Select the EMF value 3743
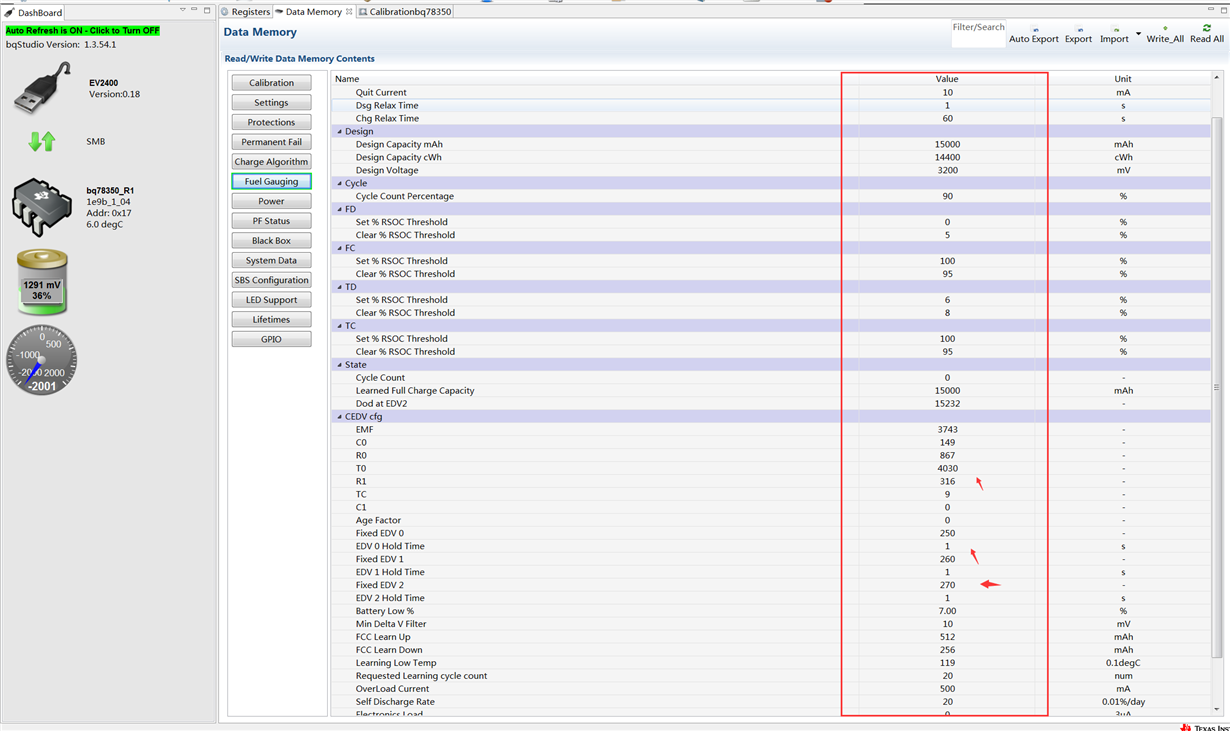The height and width of the screenshot is (731, 1230). click(x=947, y=430)
